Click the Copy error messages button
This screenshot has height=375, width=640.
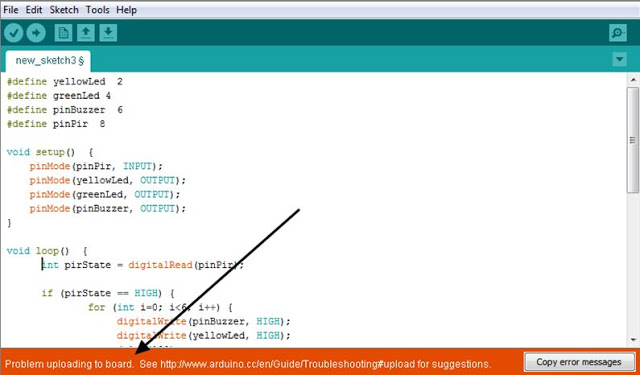579,362
